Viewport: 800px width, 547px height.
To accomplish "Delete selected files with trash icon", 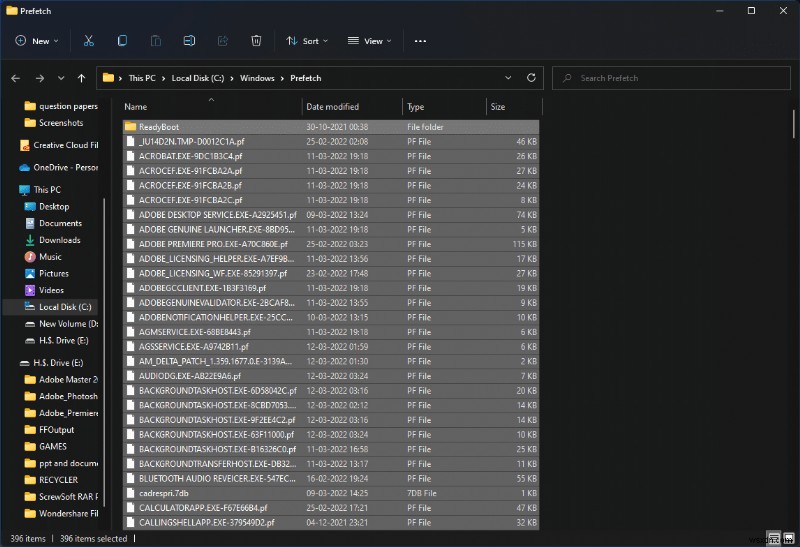I will pos(256,41).
